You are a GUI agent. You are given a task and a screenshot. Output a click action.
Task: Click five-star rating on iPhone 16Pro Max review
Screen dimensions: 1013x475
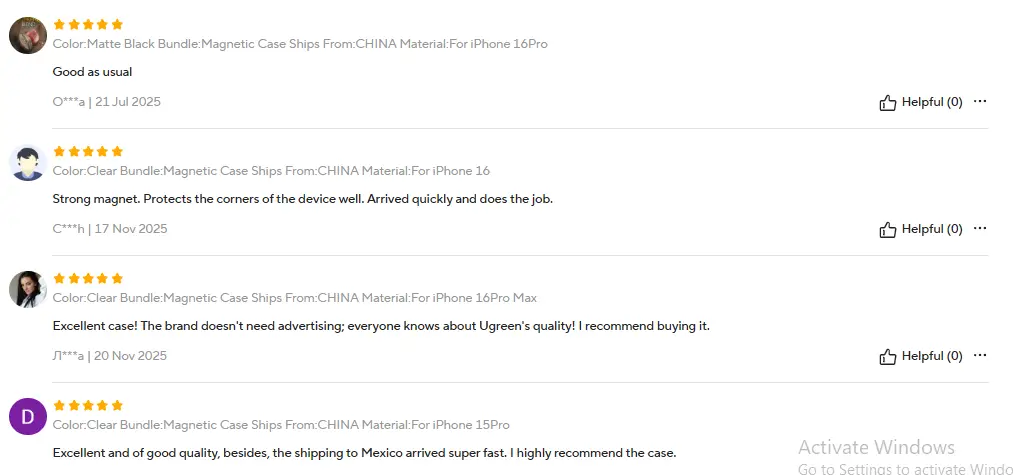pos(88,278)
